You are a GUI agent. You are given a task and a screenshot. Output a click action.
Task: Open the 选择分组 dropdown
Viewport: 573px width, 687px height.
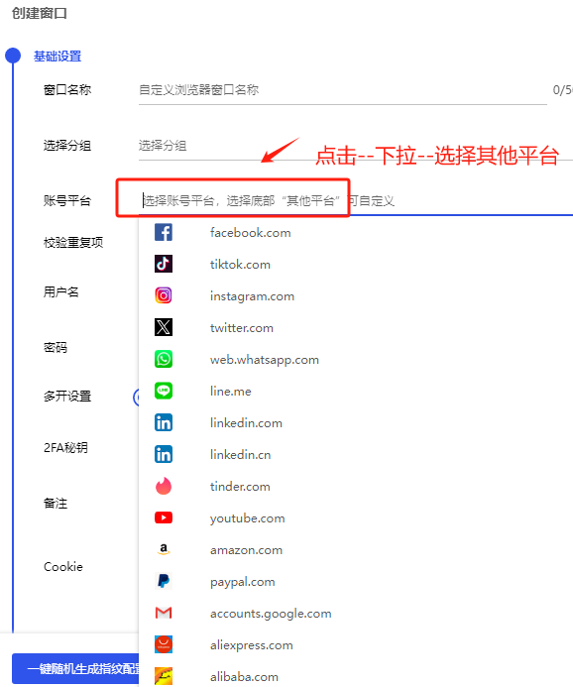tap(356, 146)
